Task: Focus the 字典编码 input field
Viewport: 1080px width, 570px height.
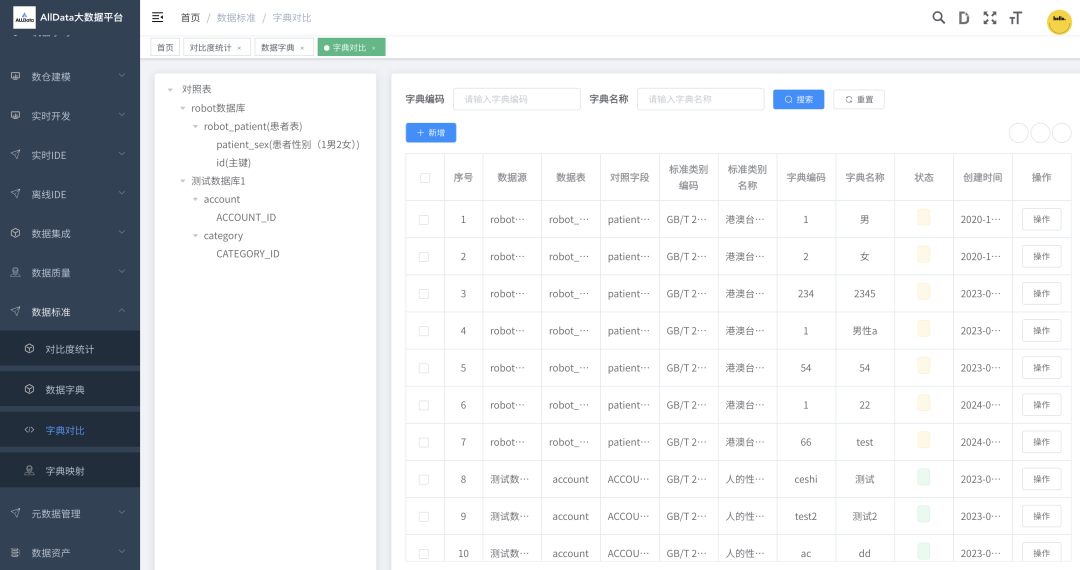Action: point(516,100)
